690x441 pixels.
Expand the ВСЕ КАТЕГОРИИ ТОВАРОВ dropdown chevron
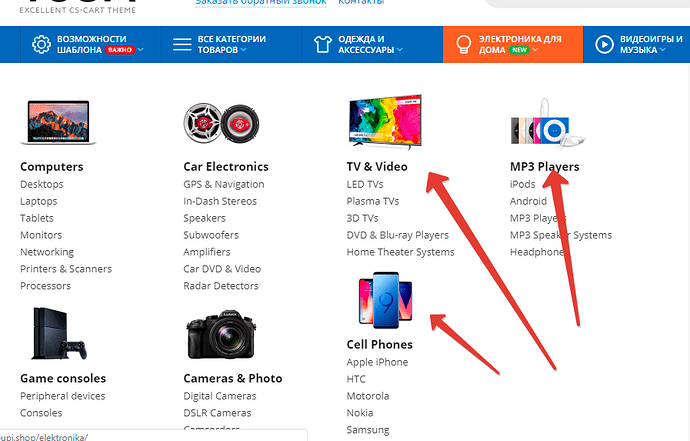tap(243, 50)
